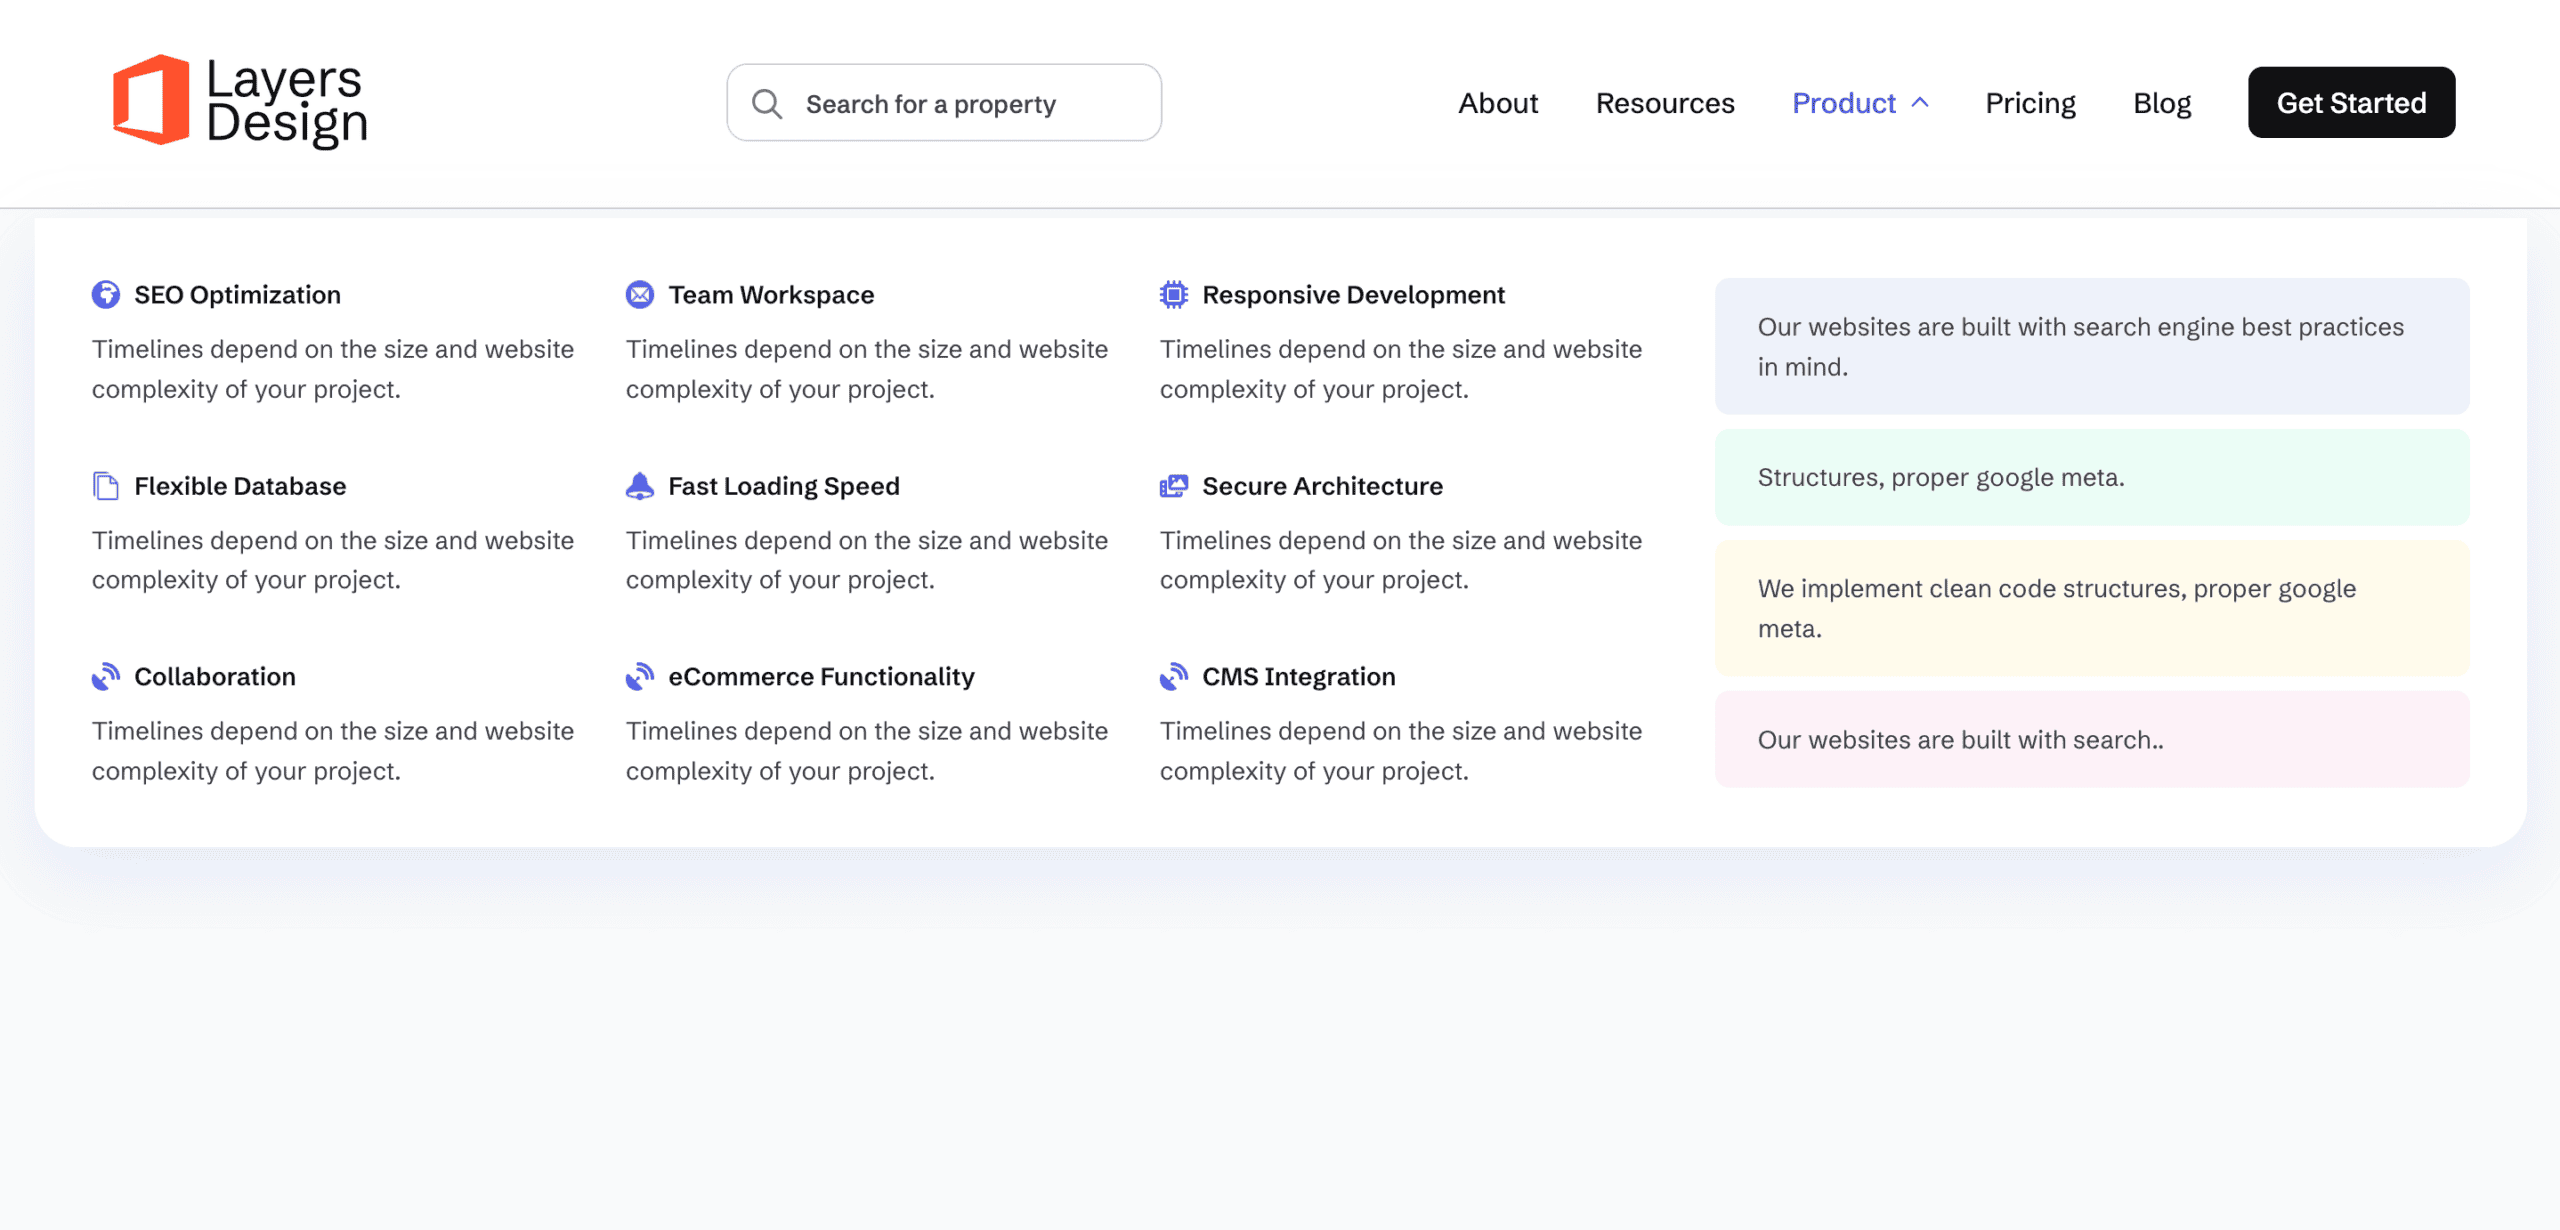Click the SEO Optimization globe icon

click(x=106, y=295)
